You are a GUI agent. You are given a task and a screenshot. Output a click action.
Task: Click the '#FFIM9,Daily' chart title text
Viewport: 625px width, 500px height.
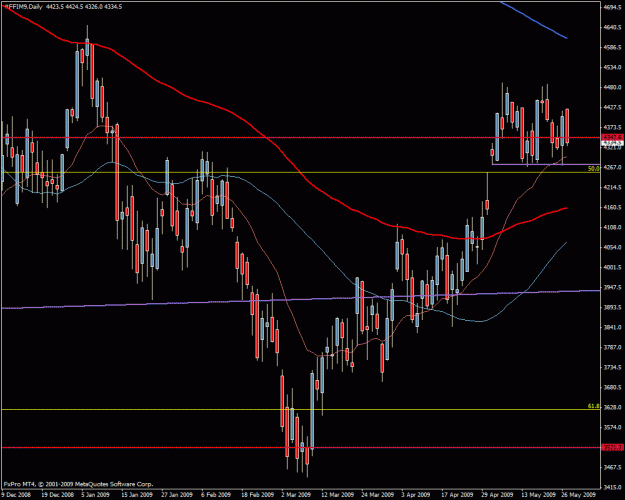coord(22,7)
